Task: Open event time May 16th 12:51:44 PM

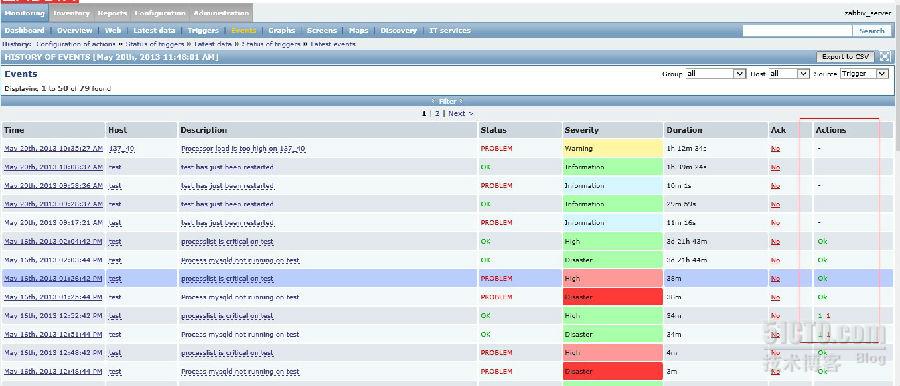Action: [x=53, y=334]
